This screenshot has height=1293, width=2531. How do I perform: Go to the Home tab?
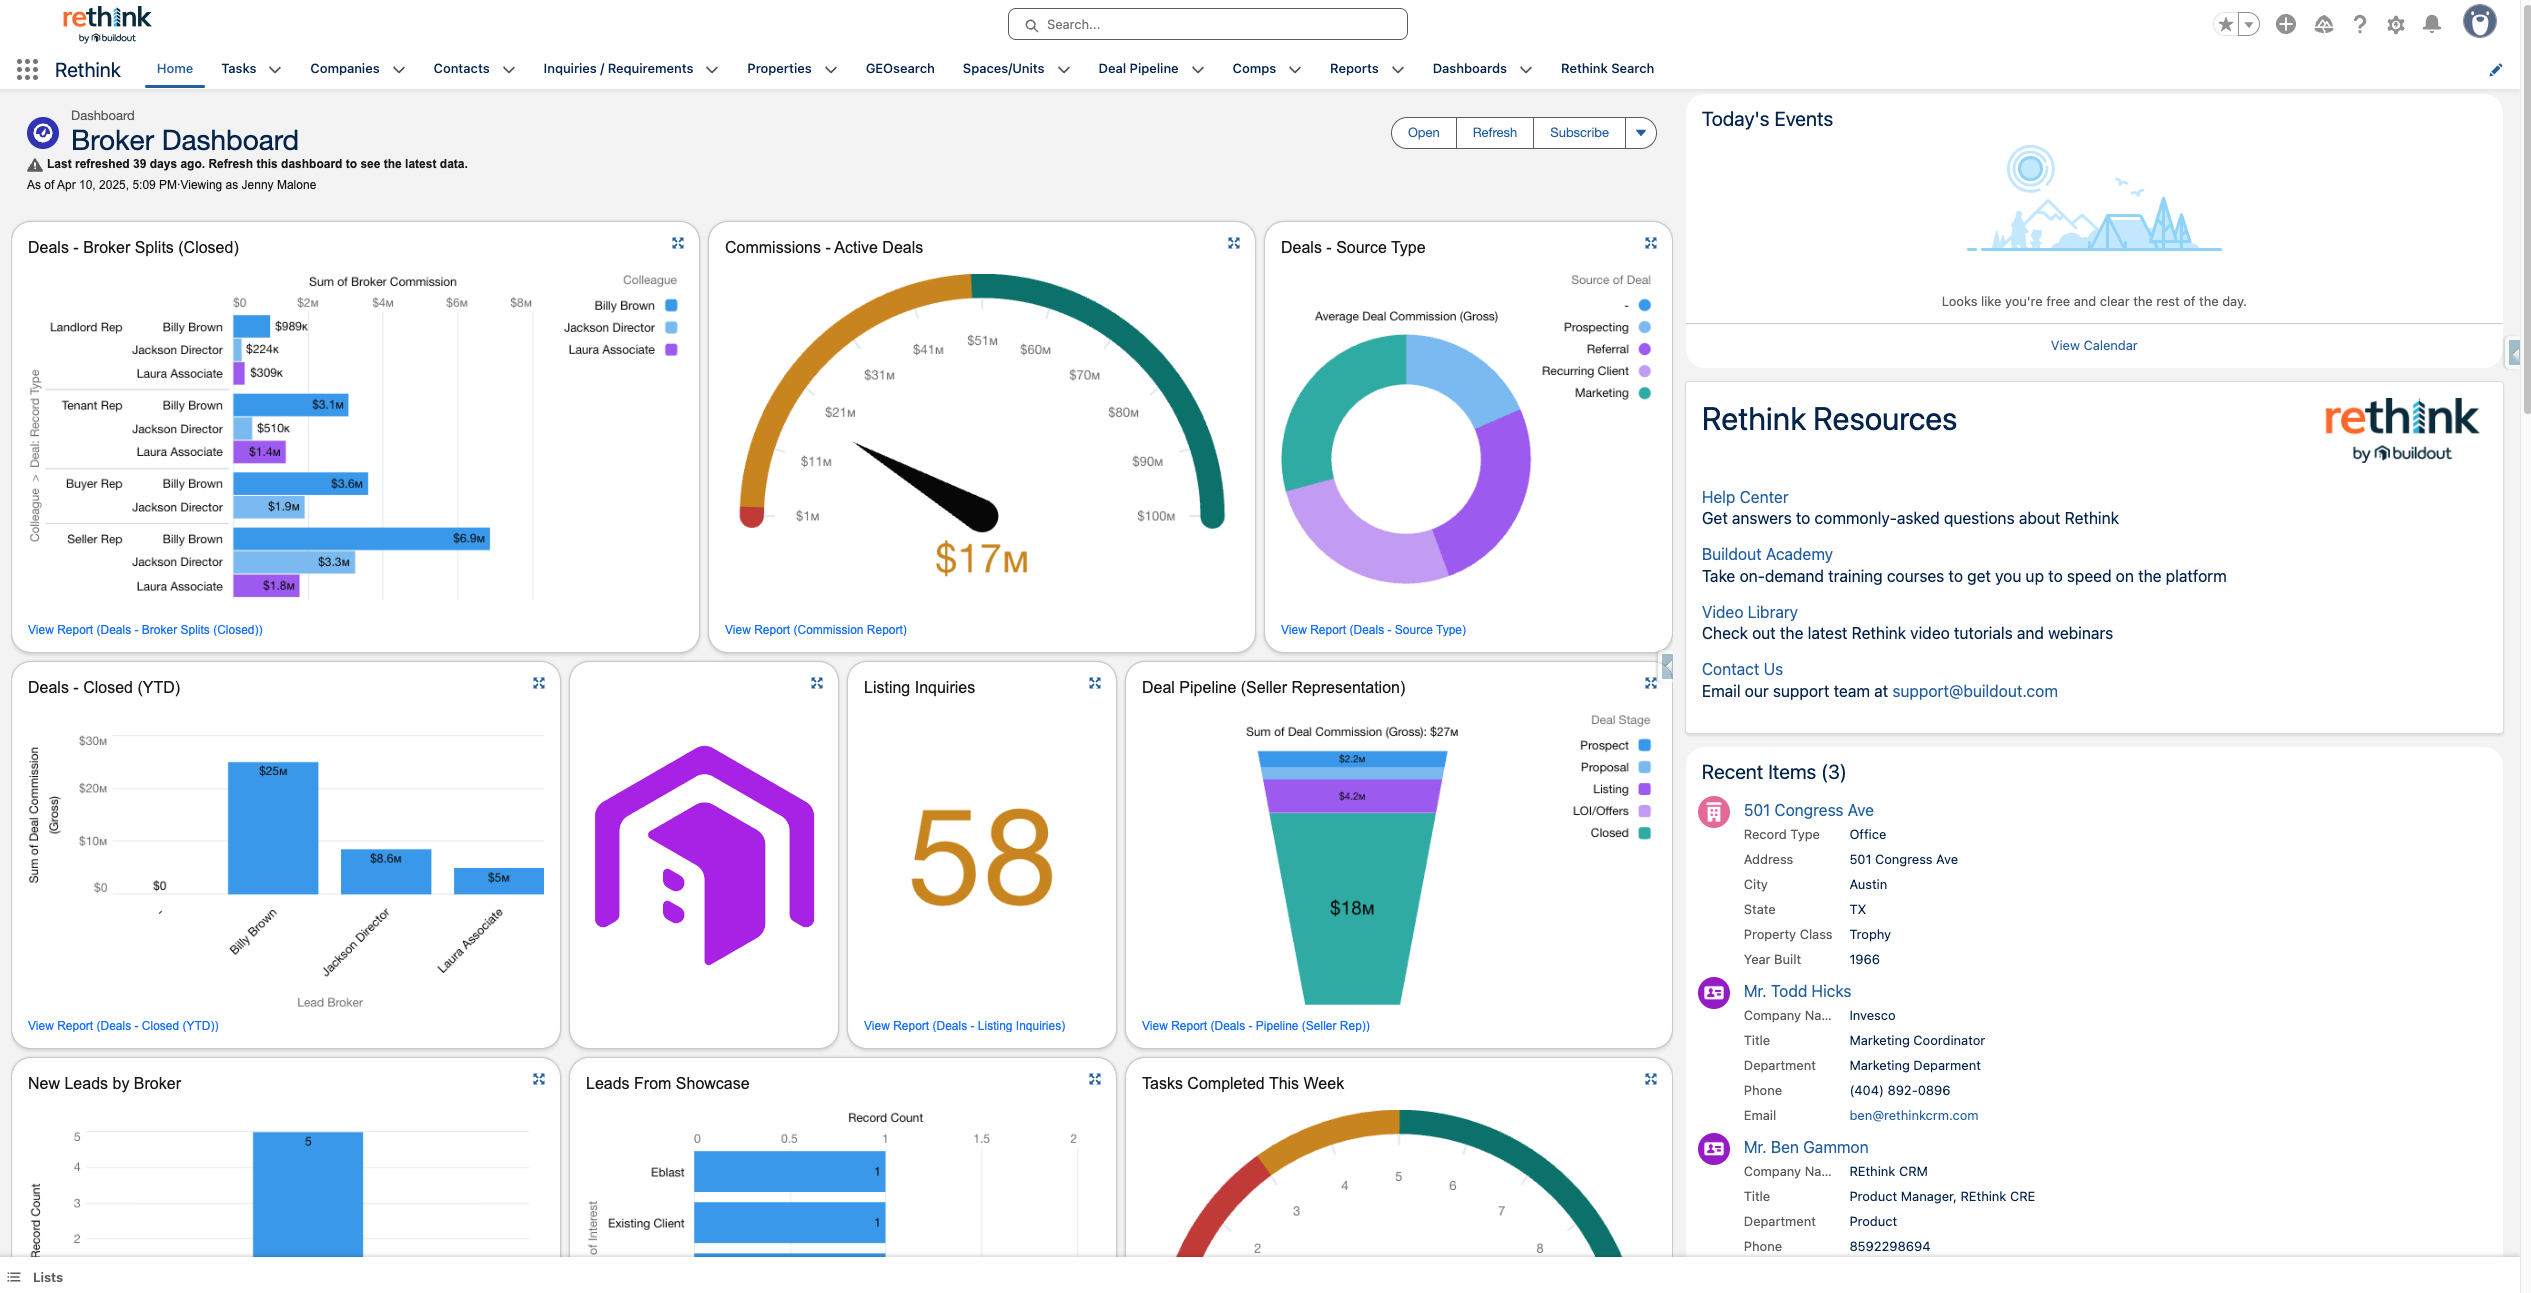(175, 69)
